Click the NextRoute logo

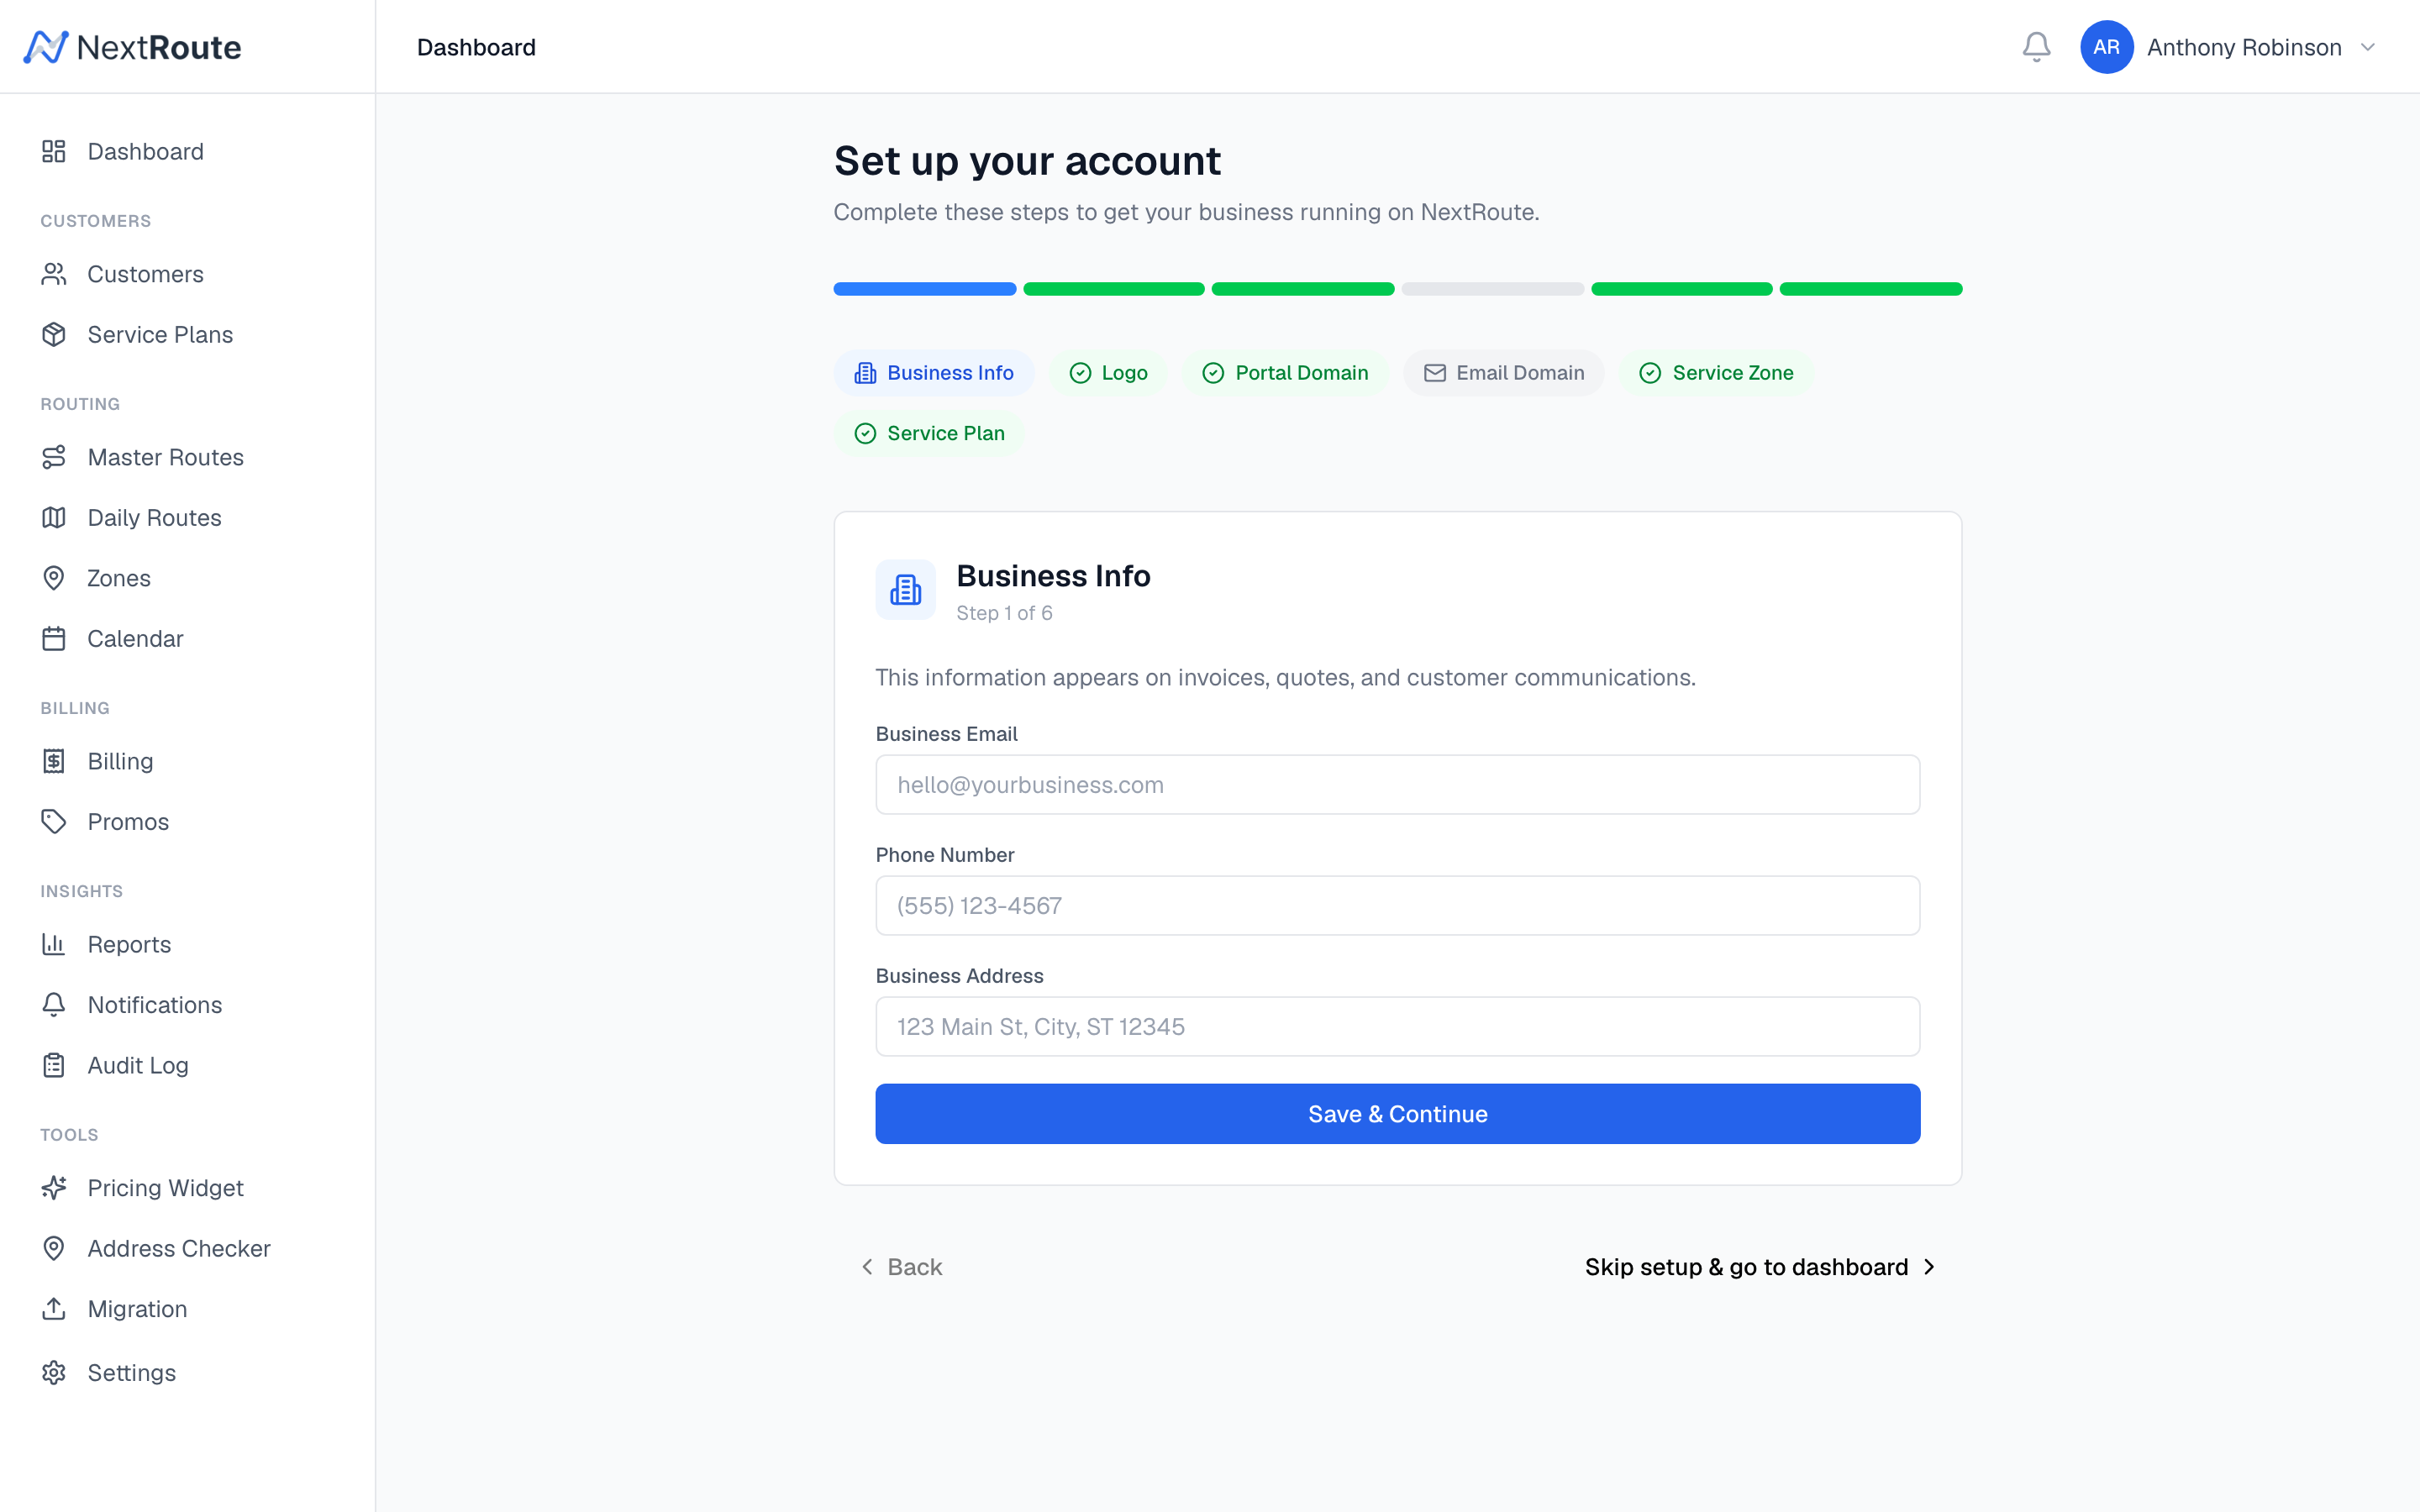coord(132,46)
